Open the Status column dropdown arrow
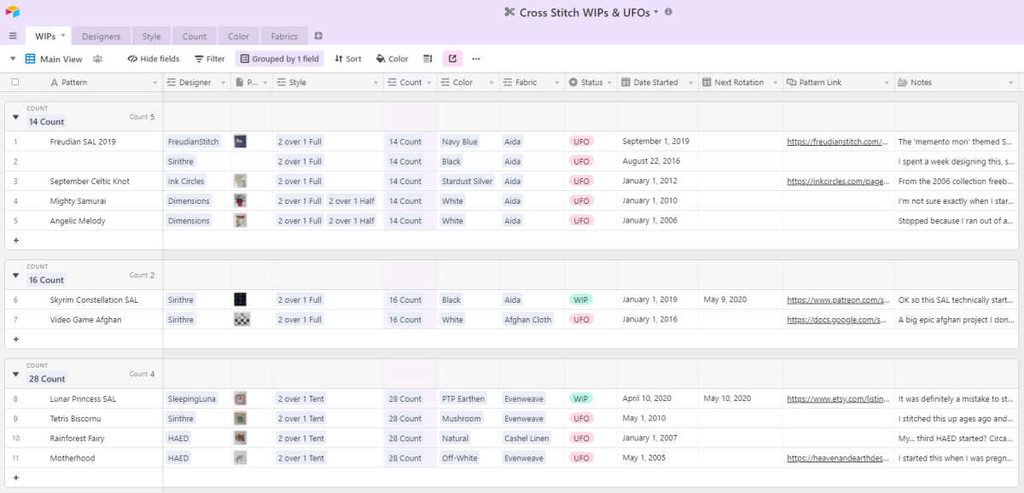 609,83
